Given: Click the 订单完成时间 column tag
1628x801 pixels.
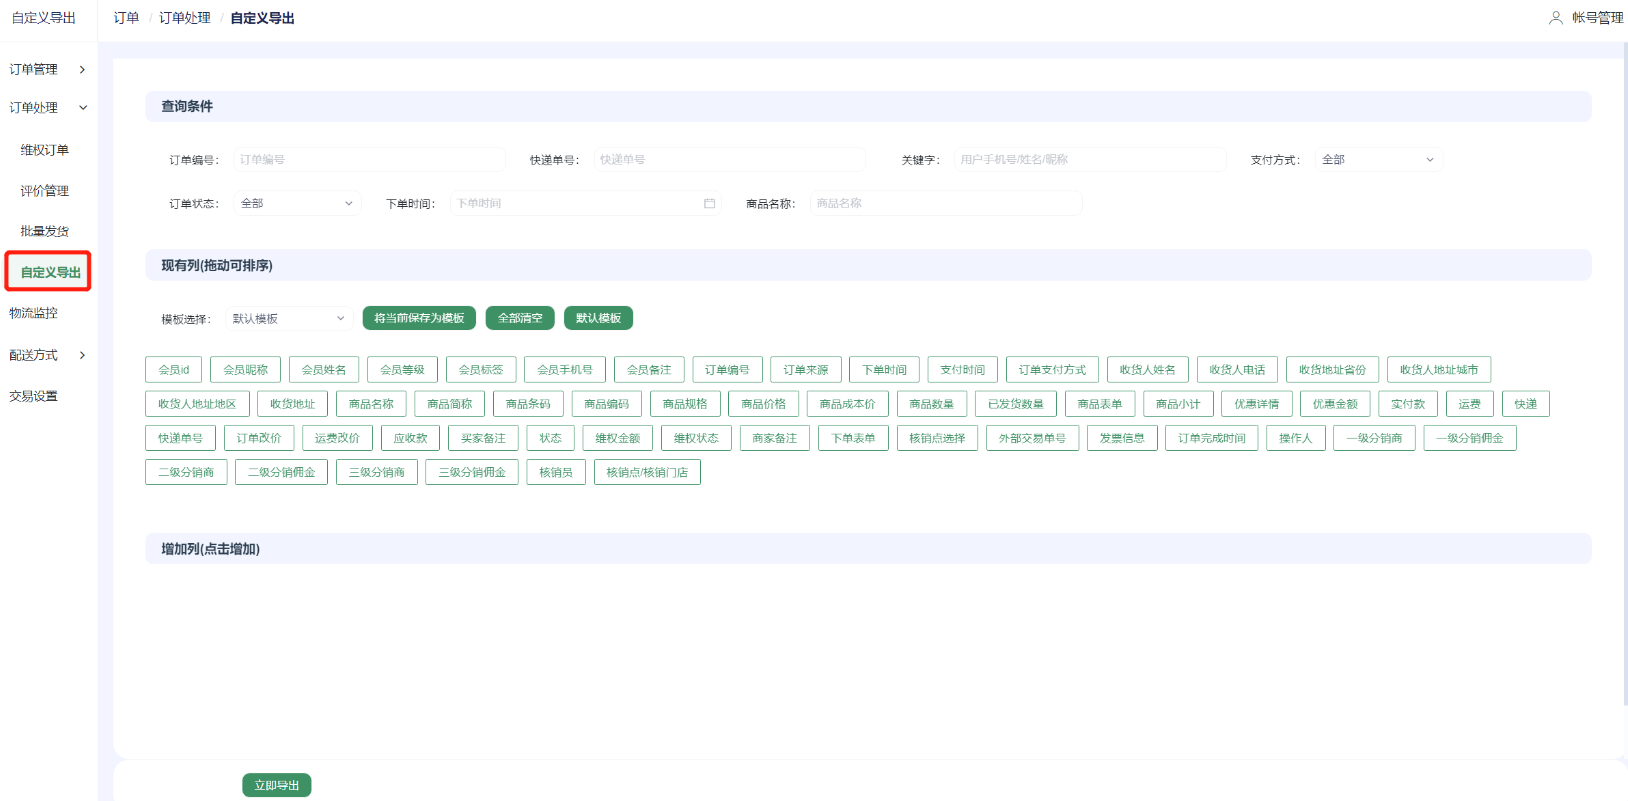Looking at the screenshot, I should click(x=1212, y=438).
